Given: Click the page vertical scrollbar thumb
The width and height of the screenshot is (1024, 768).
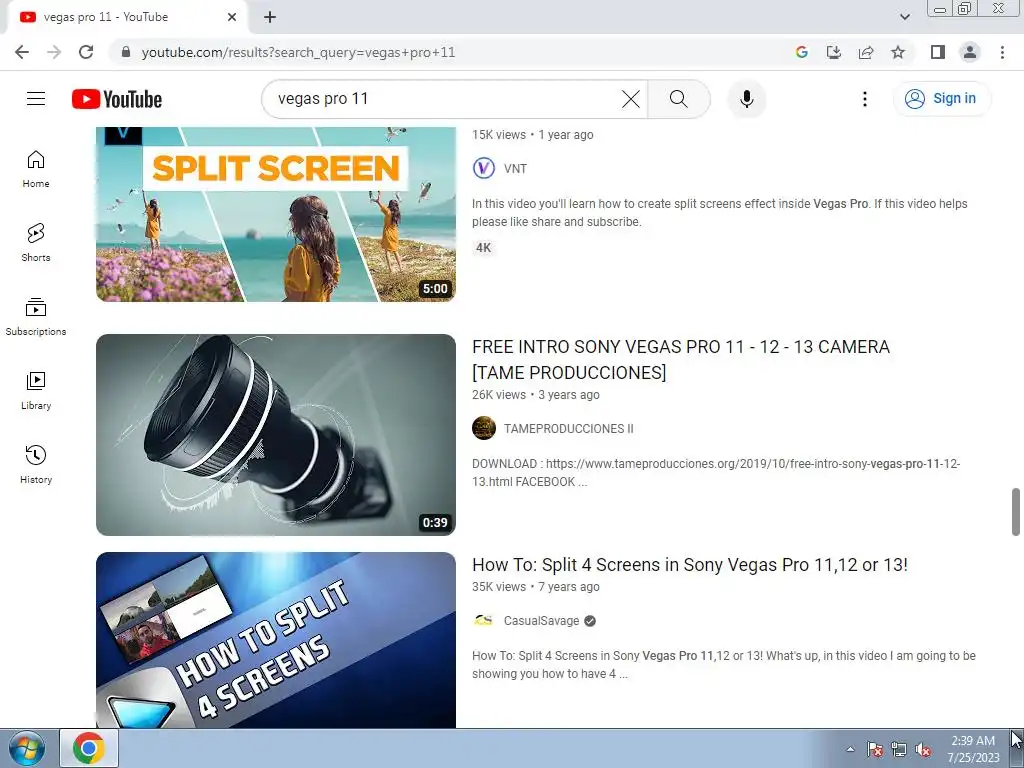Looking at the screenshot, I should pos(1016,511).
